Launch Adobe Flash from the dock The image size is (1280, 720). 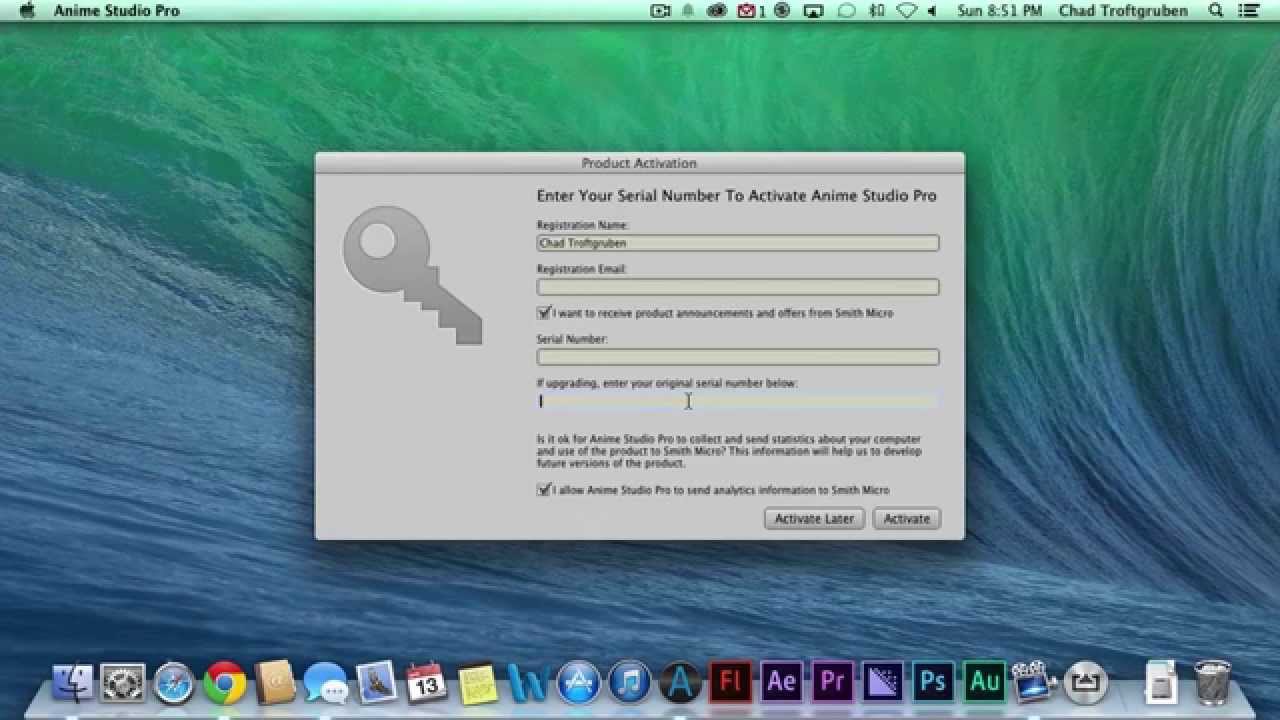click(x=731, y=682)
